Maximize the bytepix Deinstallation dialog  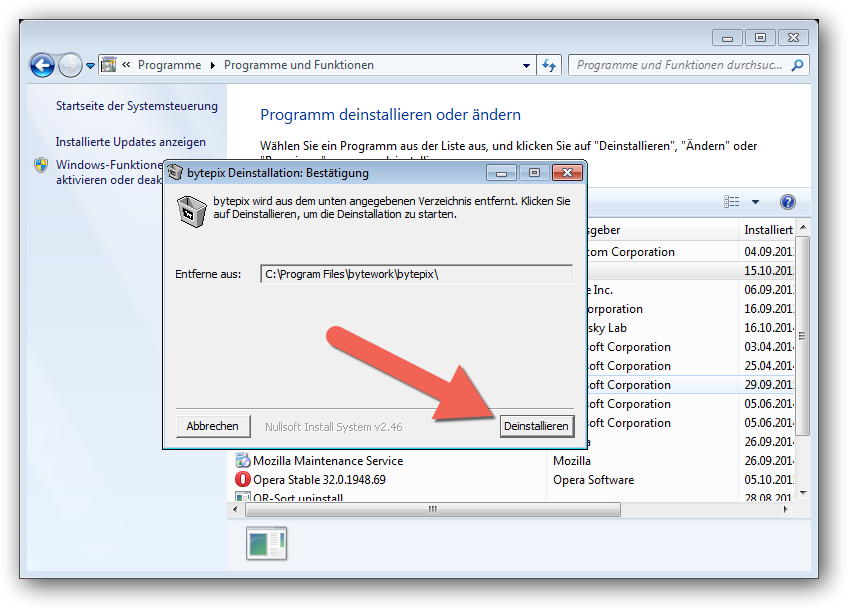click(534, 173)
